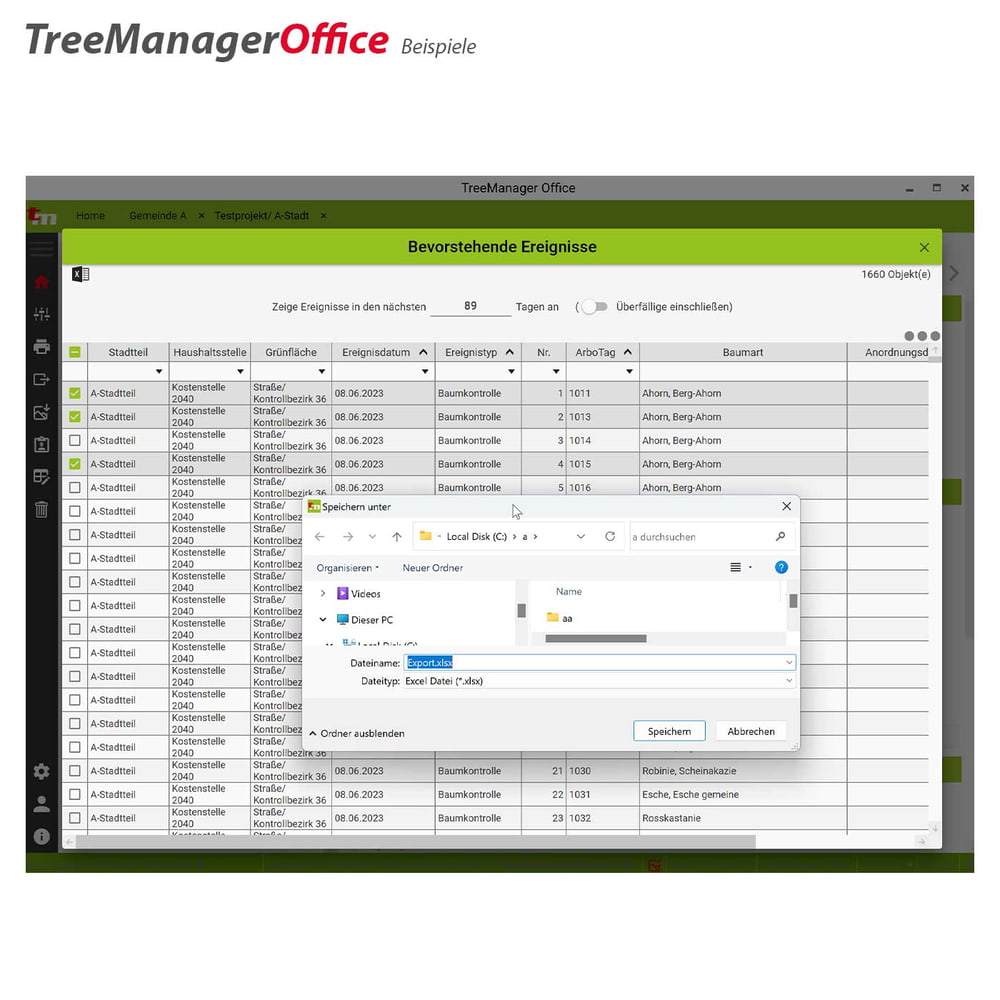Close the Bevorstehende Ereignisse panel
This screenshot has width=1000, height=1000.
[924, 247]
